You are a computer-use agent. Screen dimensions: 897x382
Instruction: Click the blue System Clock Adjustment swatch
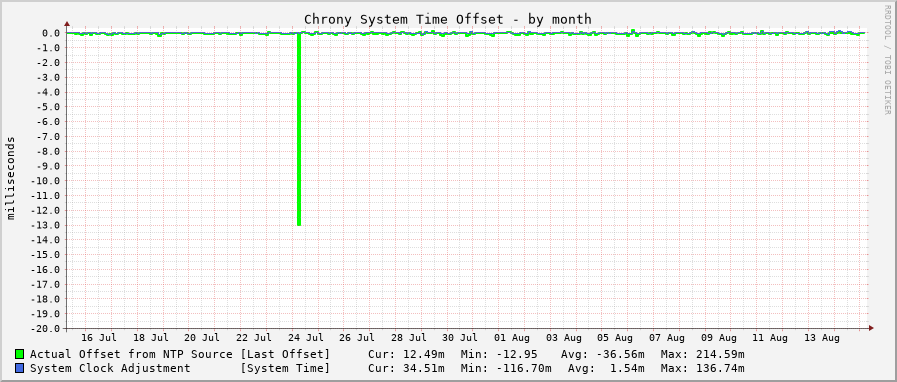pos(19,368)
